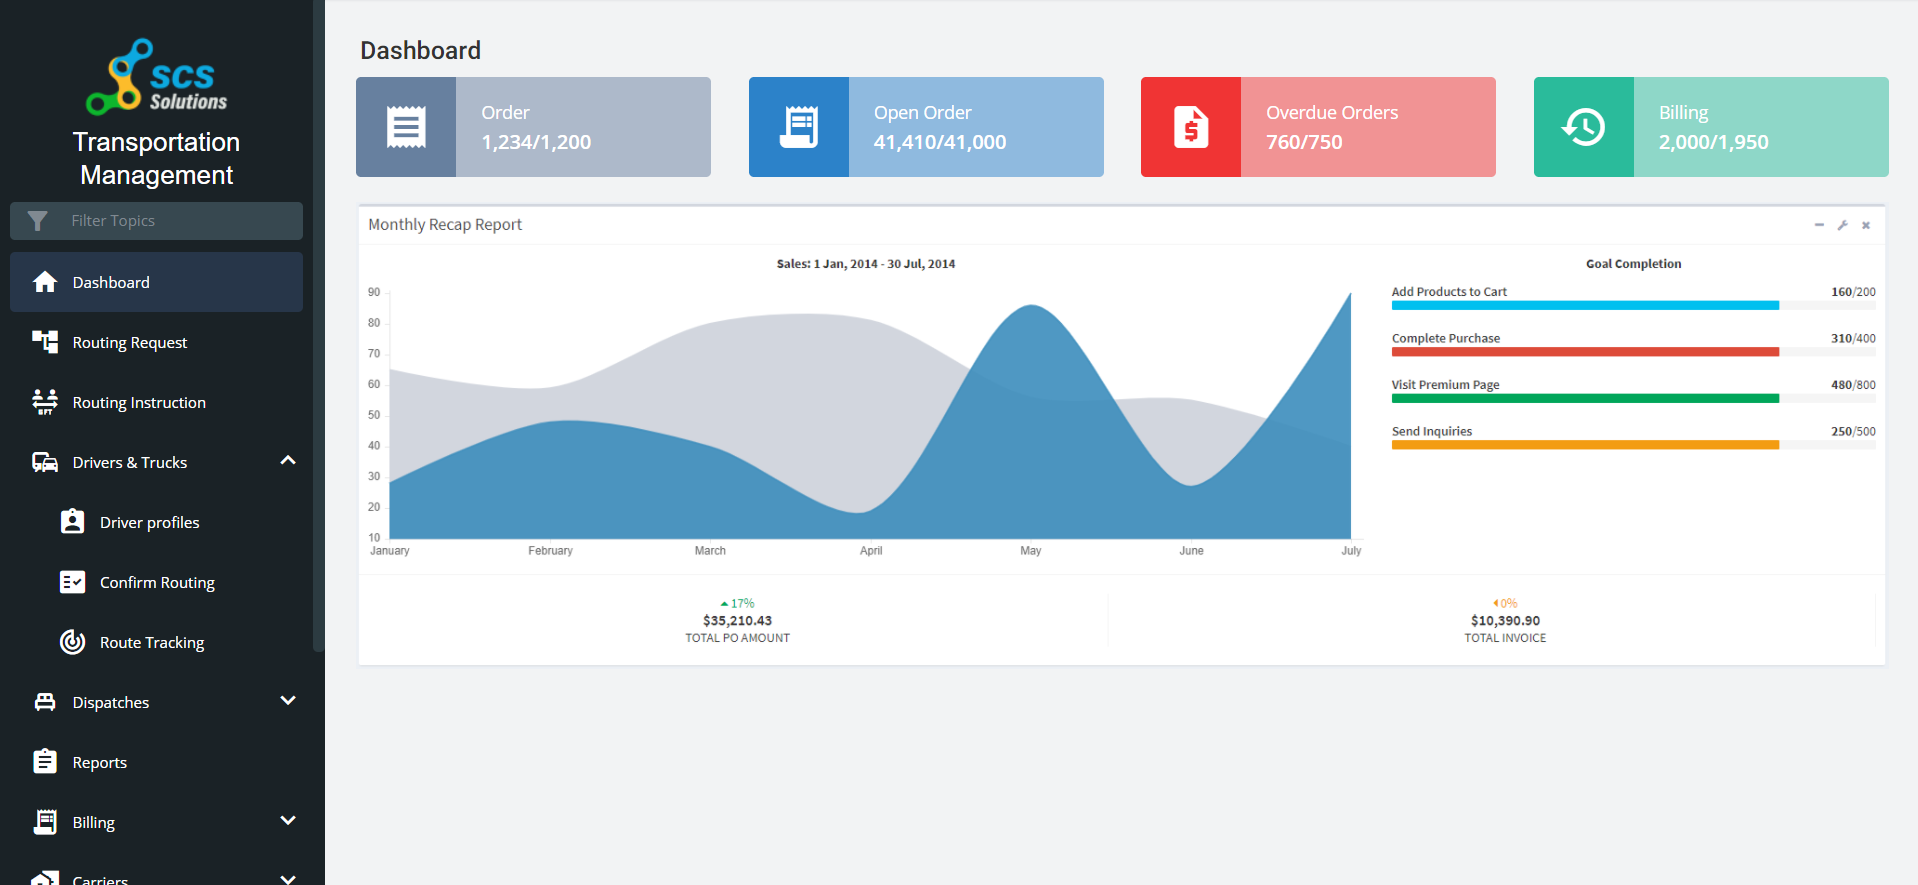The image size is (1918, 885).
Task: Click the sales date range chart title
Action: 866,264
